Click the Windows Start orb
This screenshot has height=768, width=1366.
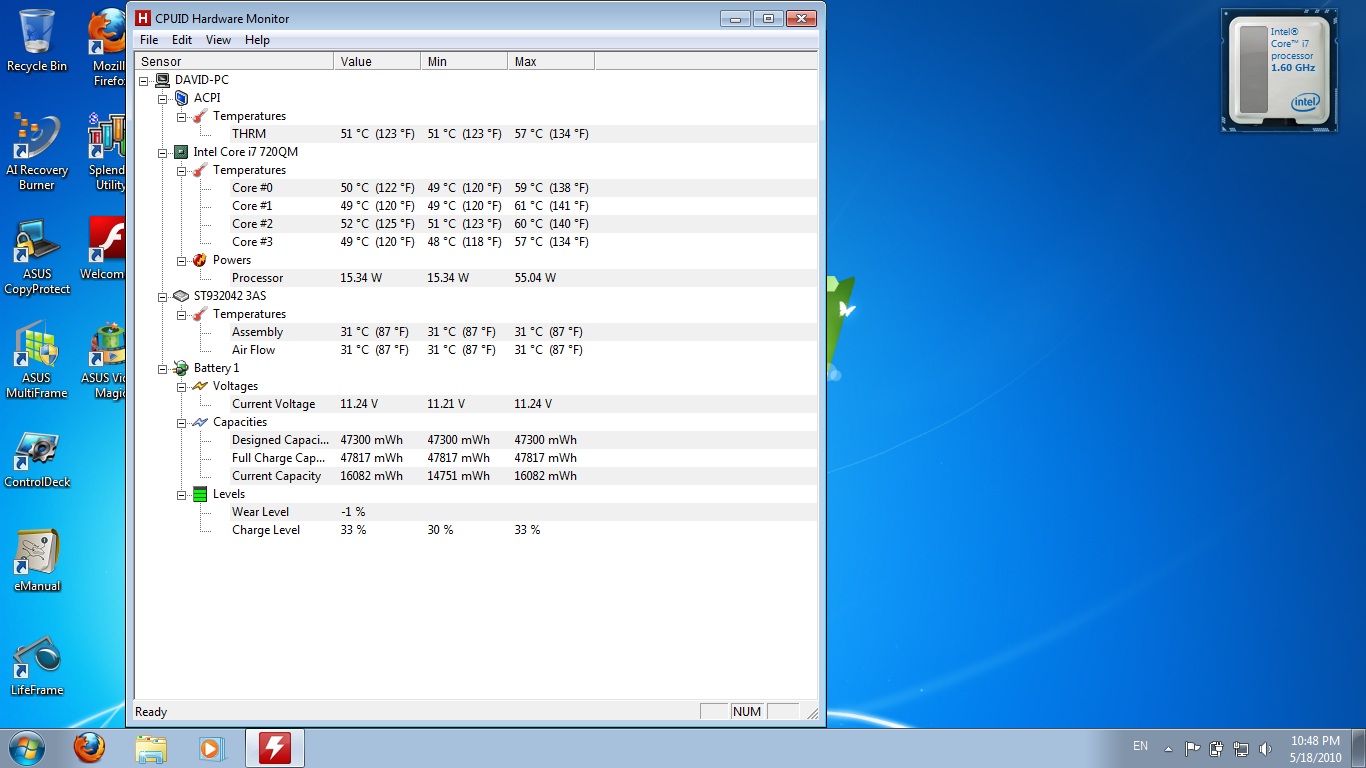[27, 748]
